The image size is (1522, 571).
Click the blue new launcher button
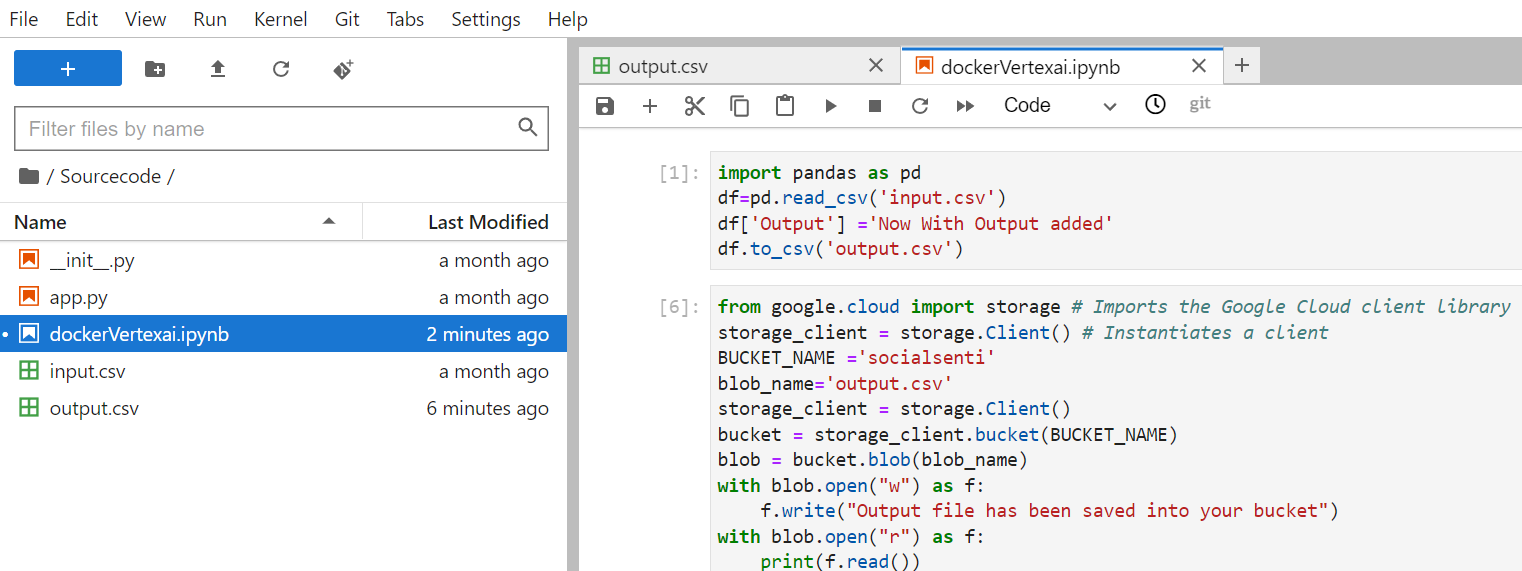pos(68,69)
